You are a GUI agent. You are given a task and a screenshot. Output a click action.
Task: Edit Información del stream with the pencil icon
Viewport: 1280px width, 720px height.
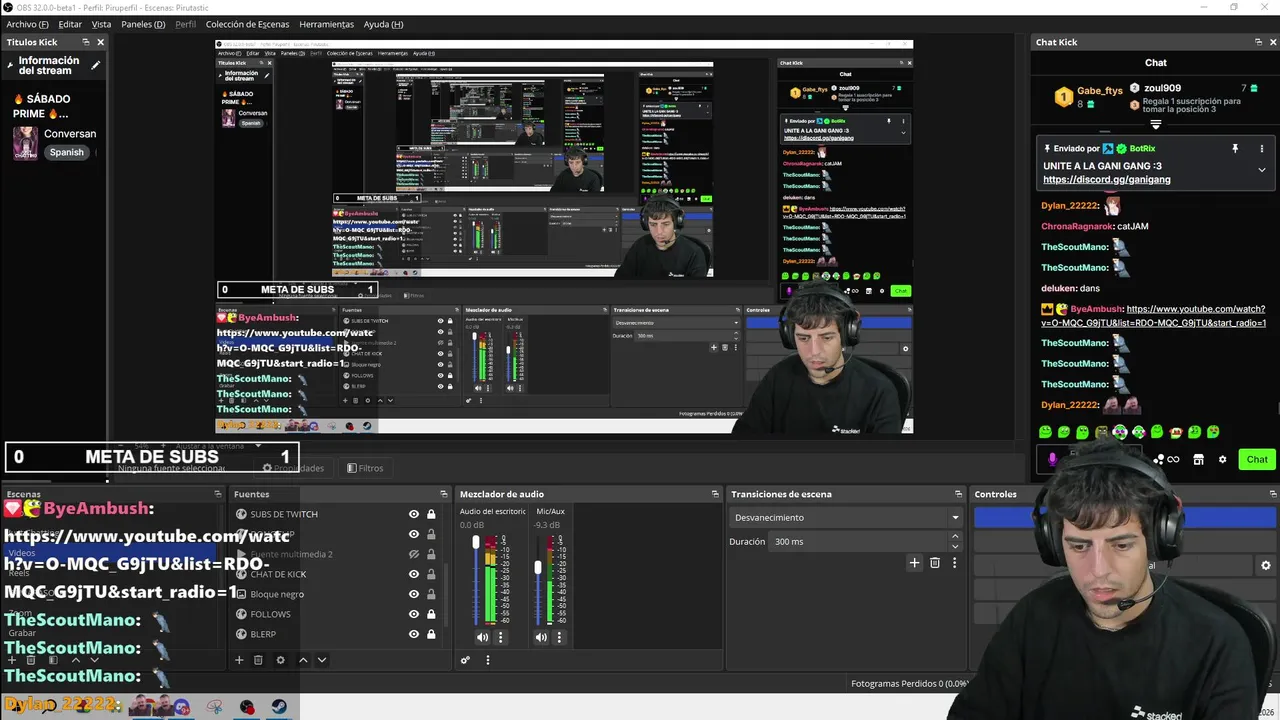pos(96,65)
